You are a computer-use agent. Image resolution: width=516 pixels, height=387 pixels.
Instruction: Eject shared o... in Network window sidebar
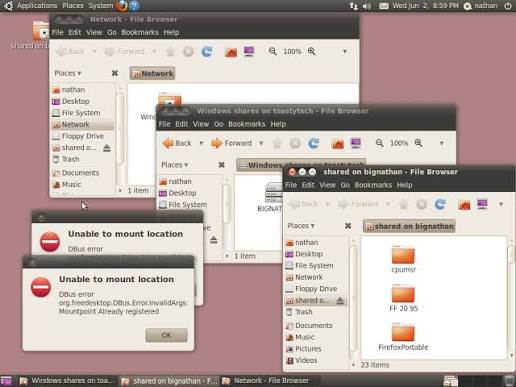(x=107, y=148)
